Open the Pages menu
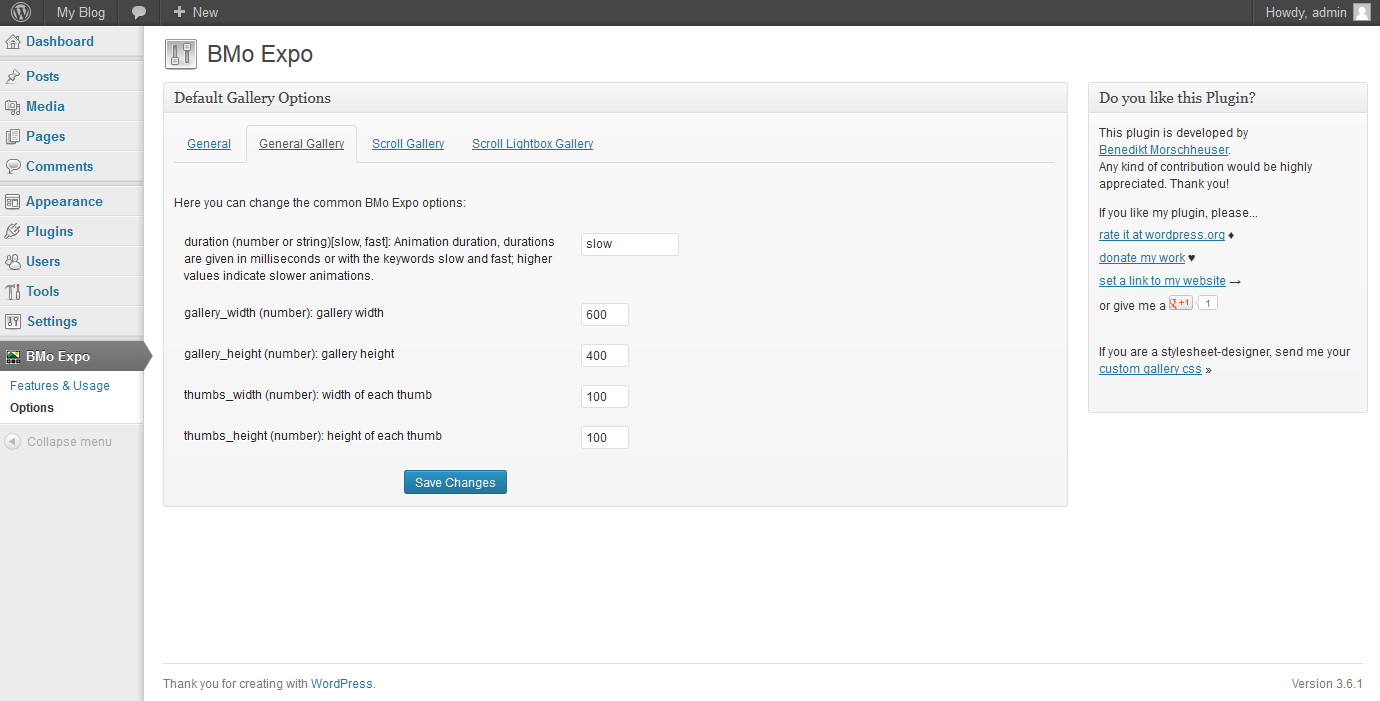The image size is (1380, 701). click(46, 136)
